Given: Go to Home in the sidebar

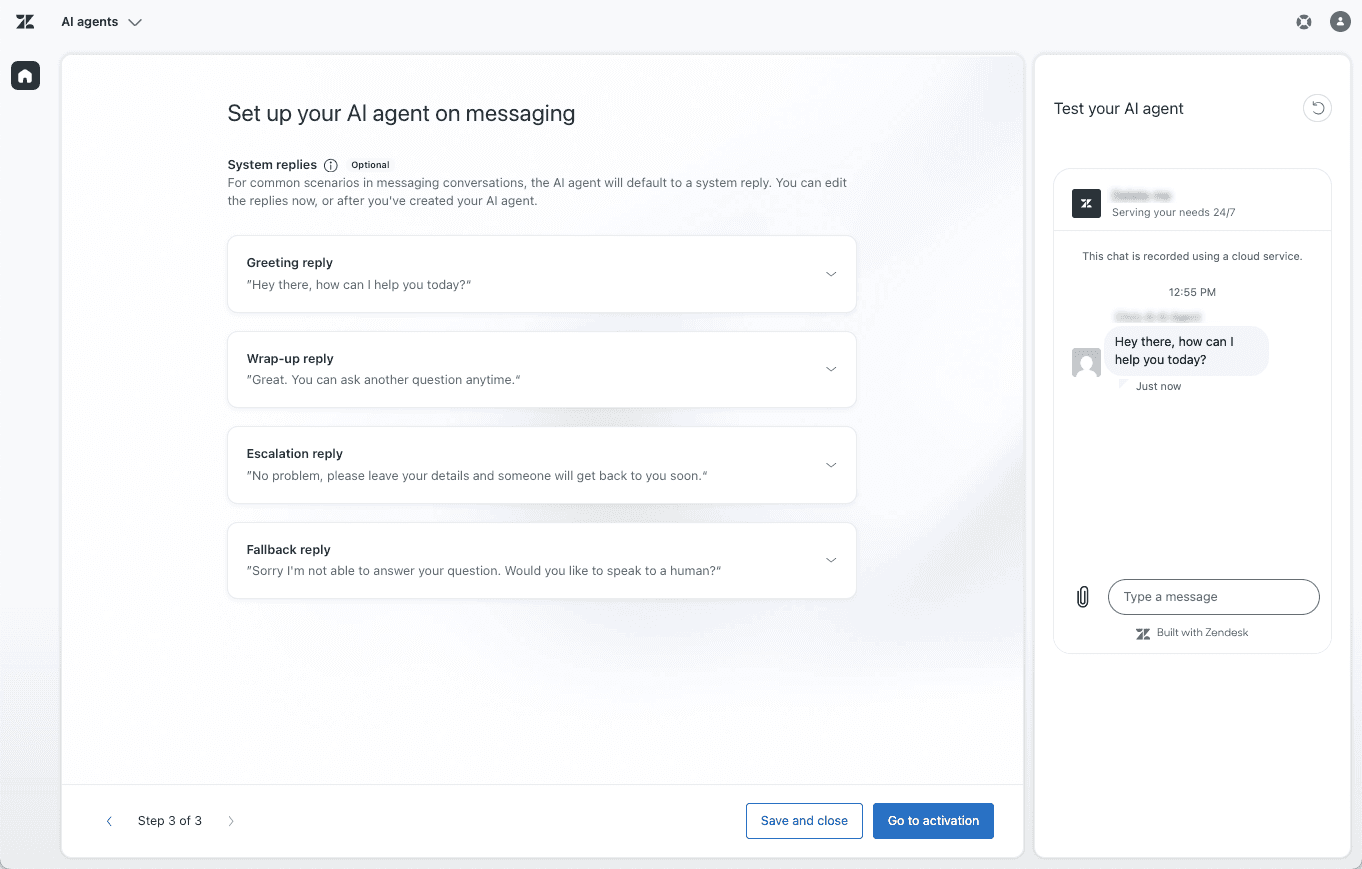Looking at the screenshot, I should click(25, 75).
